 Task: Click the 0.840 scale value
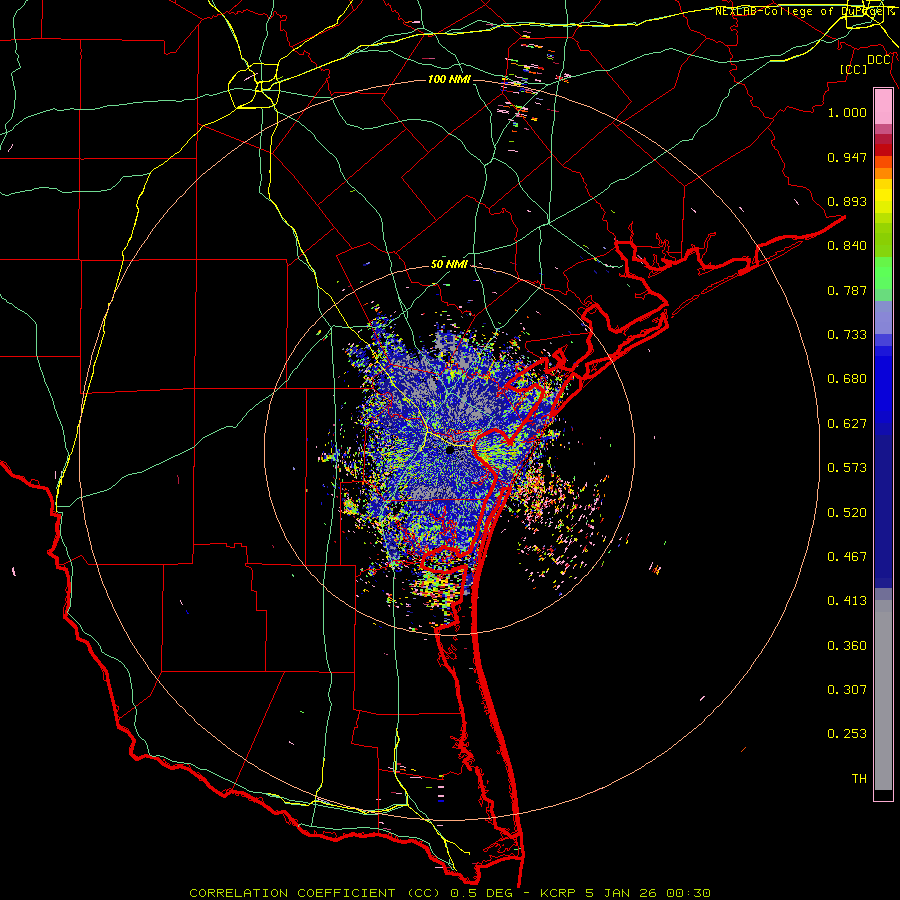[x=847, y=246]
